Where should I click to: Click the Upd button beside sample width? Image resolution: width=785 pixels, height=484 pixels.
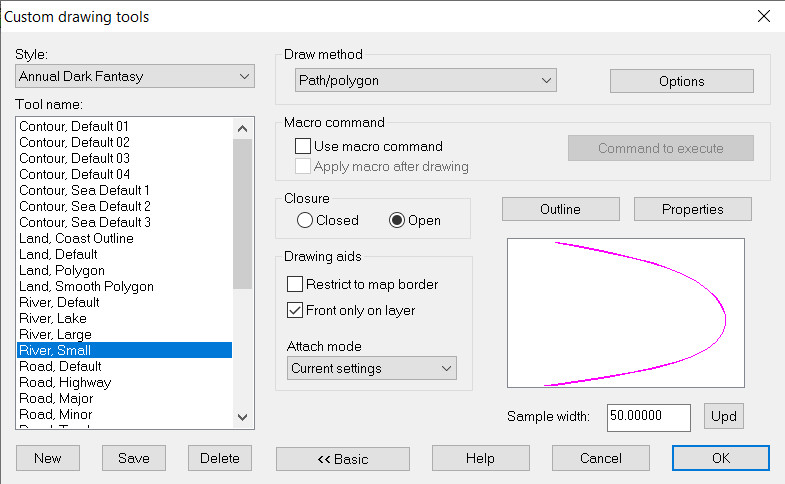723,416
